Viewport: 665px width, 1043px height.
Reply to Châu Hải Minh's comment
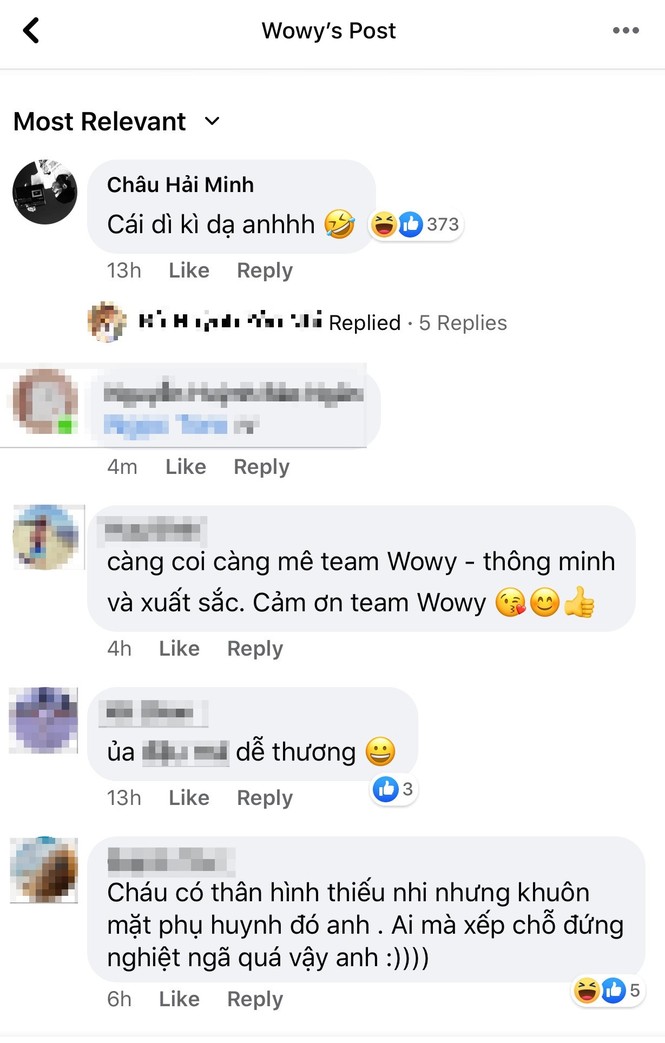[265, 271]
